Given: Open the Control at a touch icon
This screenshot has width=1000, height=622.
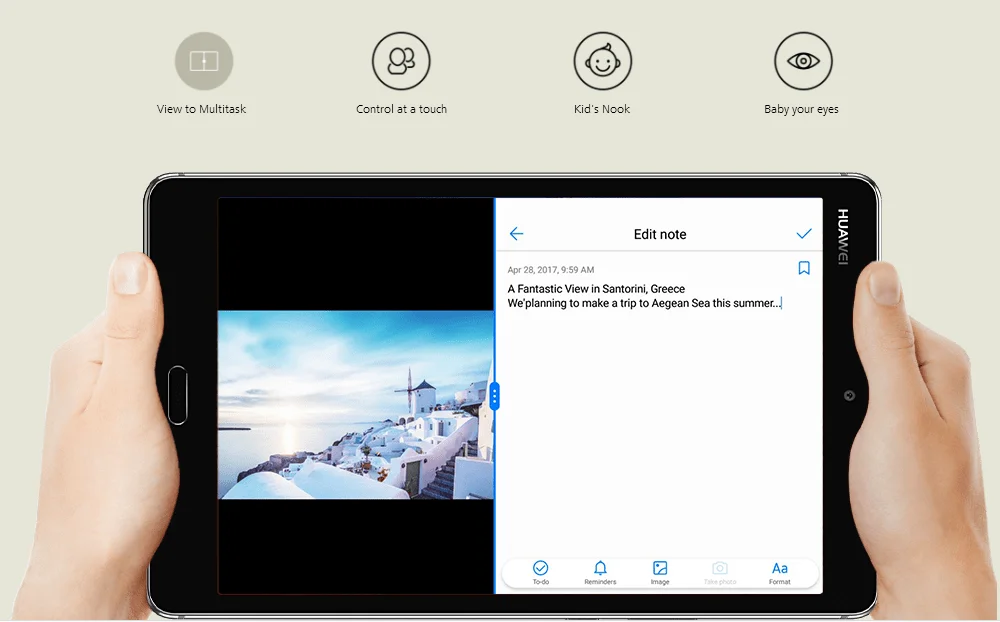Looking at the screenshot, I should 401,61.
